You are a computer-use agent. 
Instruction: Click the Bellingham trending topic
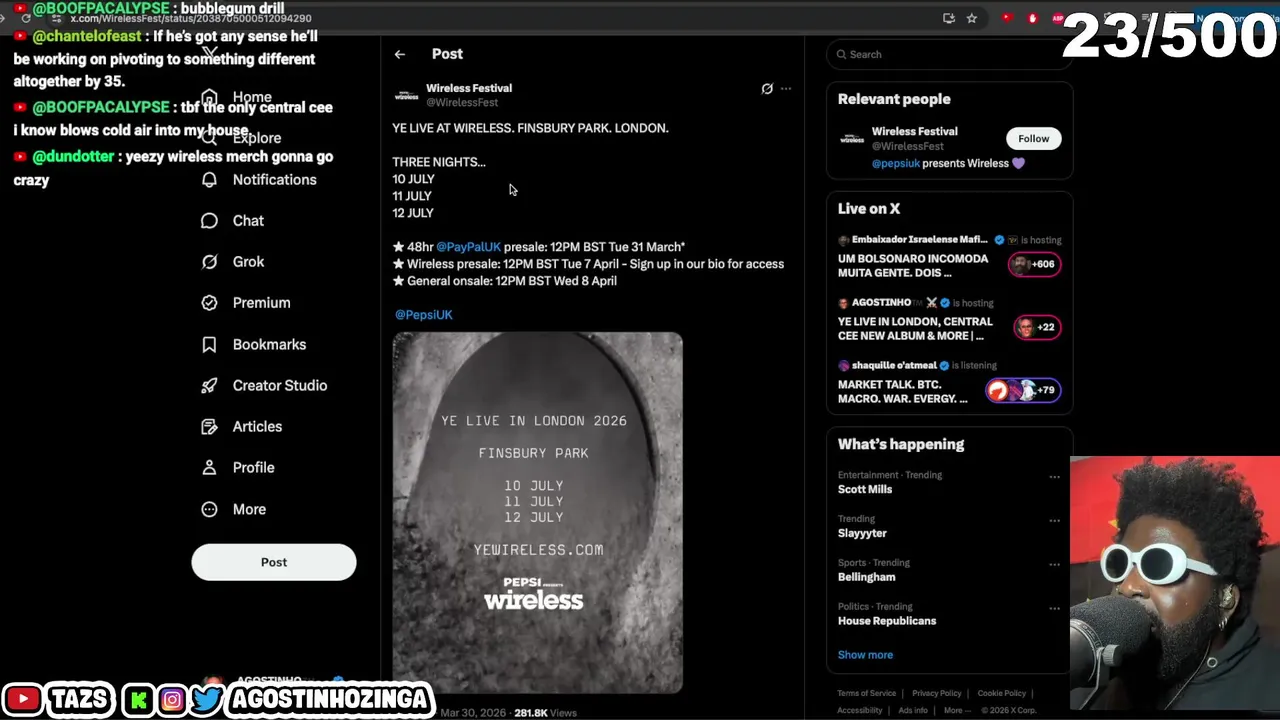click(867, 578)
